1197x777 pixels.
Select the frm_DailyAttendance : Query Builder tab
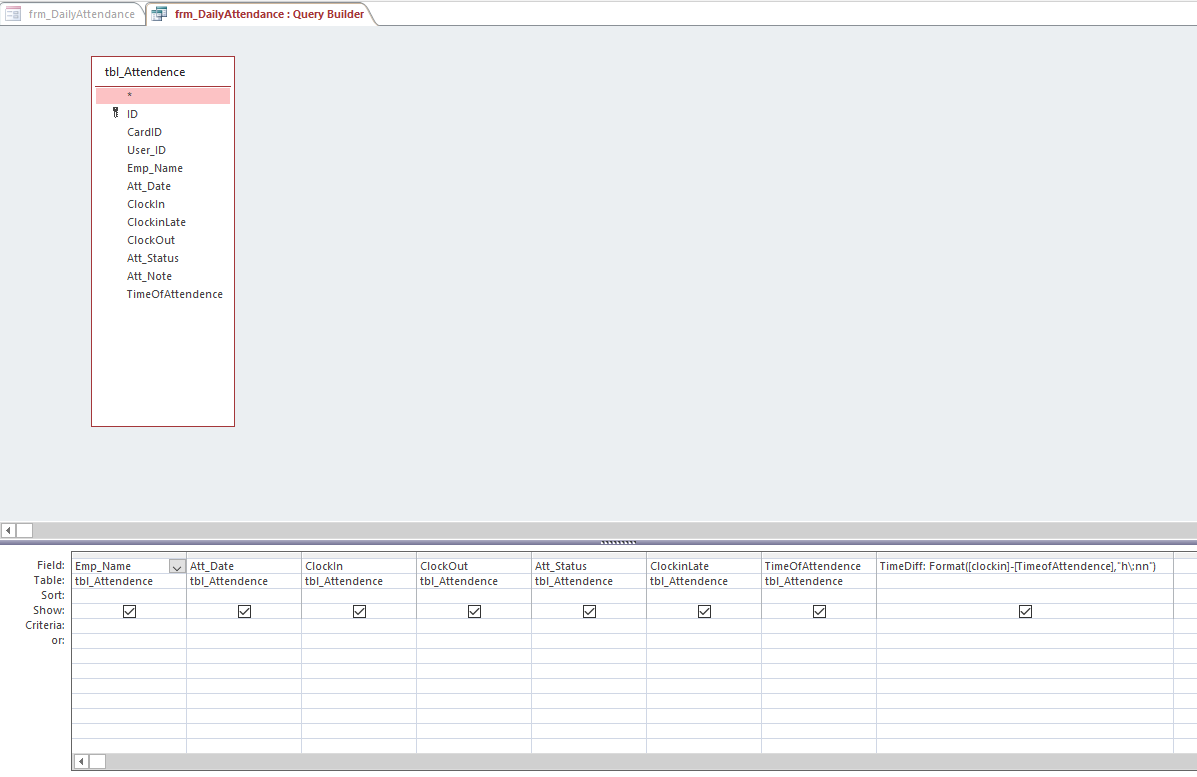click(260, 14)
